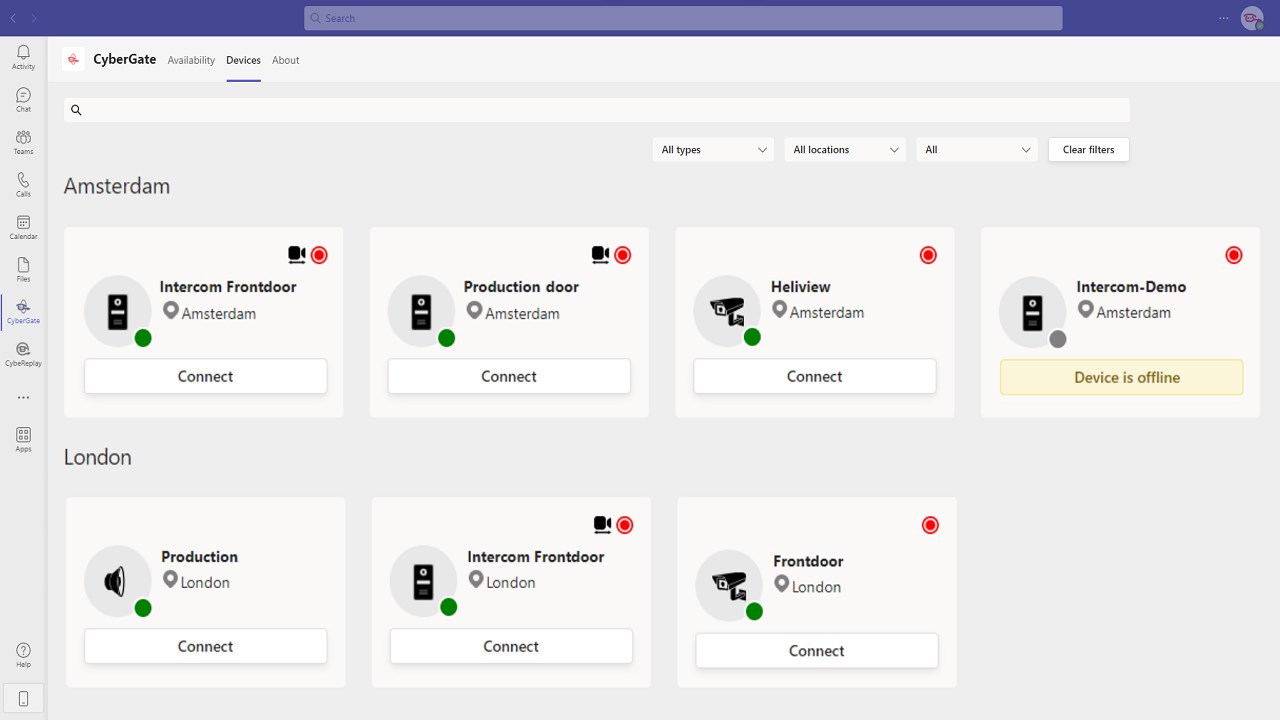
Task: Click the red record icon on Heliview card
Action: (x=928, y=255)
